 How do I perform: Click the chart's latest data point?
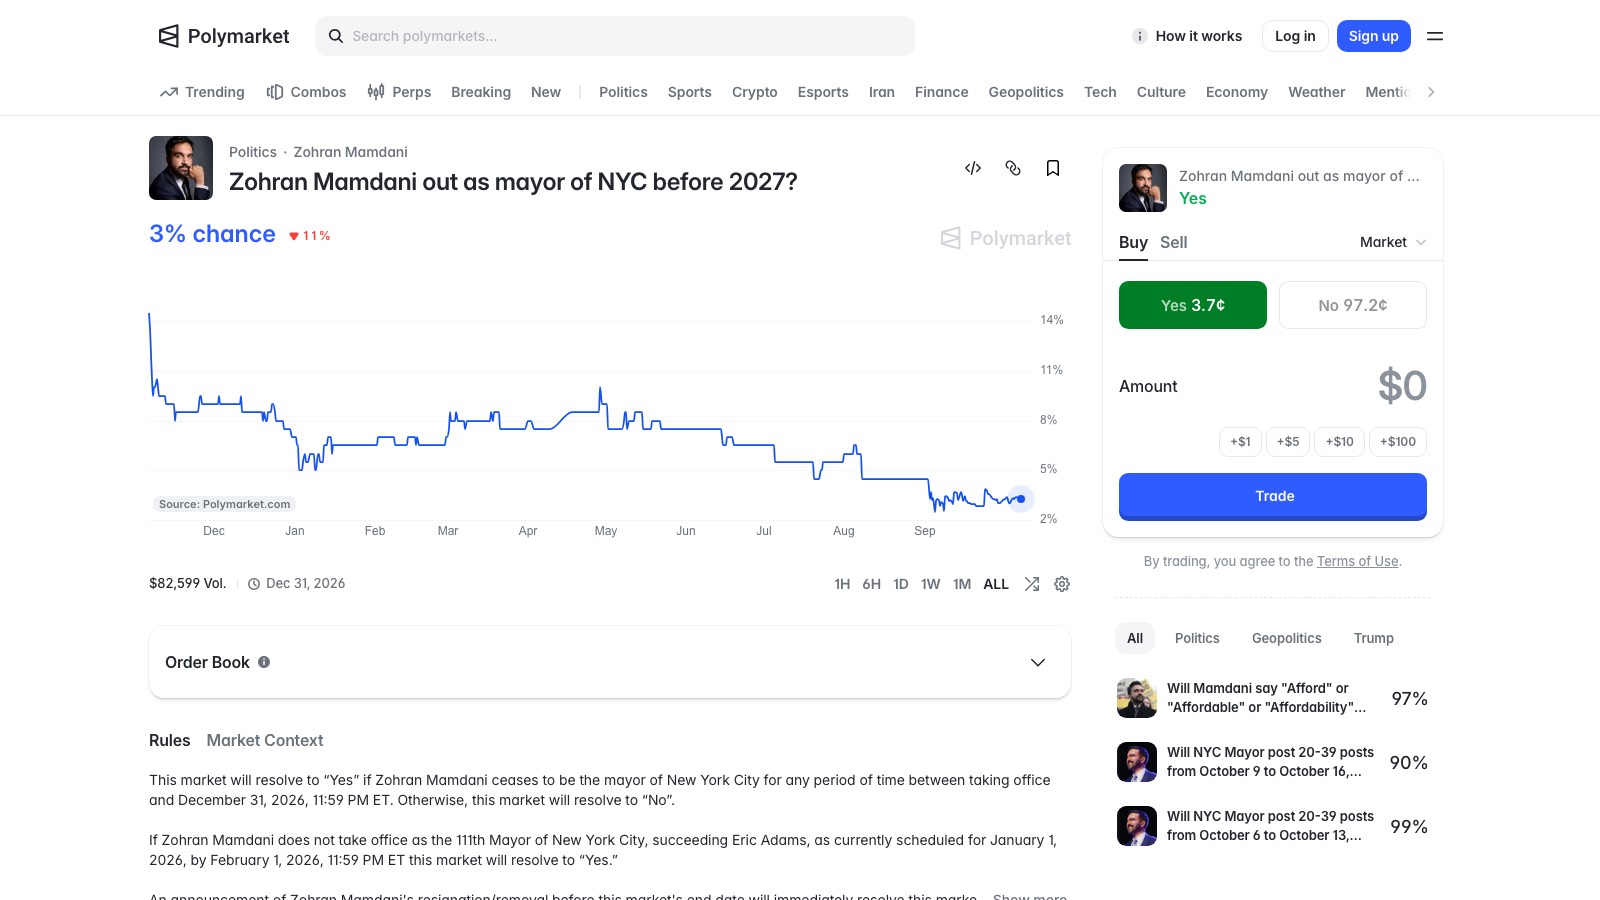tap(1021, 498)
